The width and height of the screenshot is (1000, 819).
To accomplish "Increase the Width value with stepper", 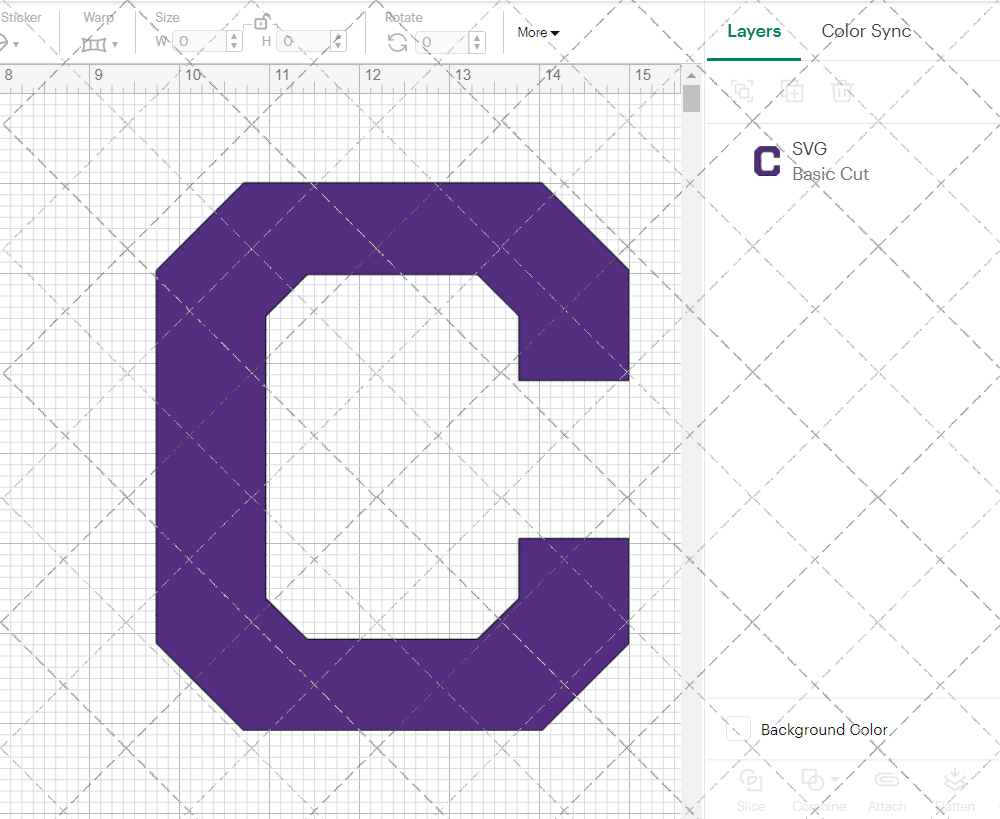I will [233, 38].
